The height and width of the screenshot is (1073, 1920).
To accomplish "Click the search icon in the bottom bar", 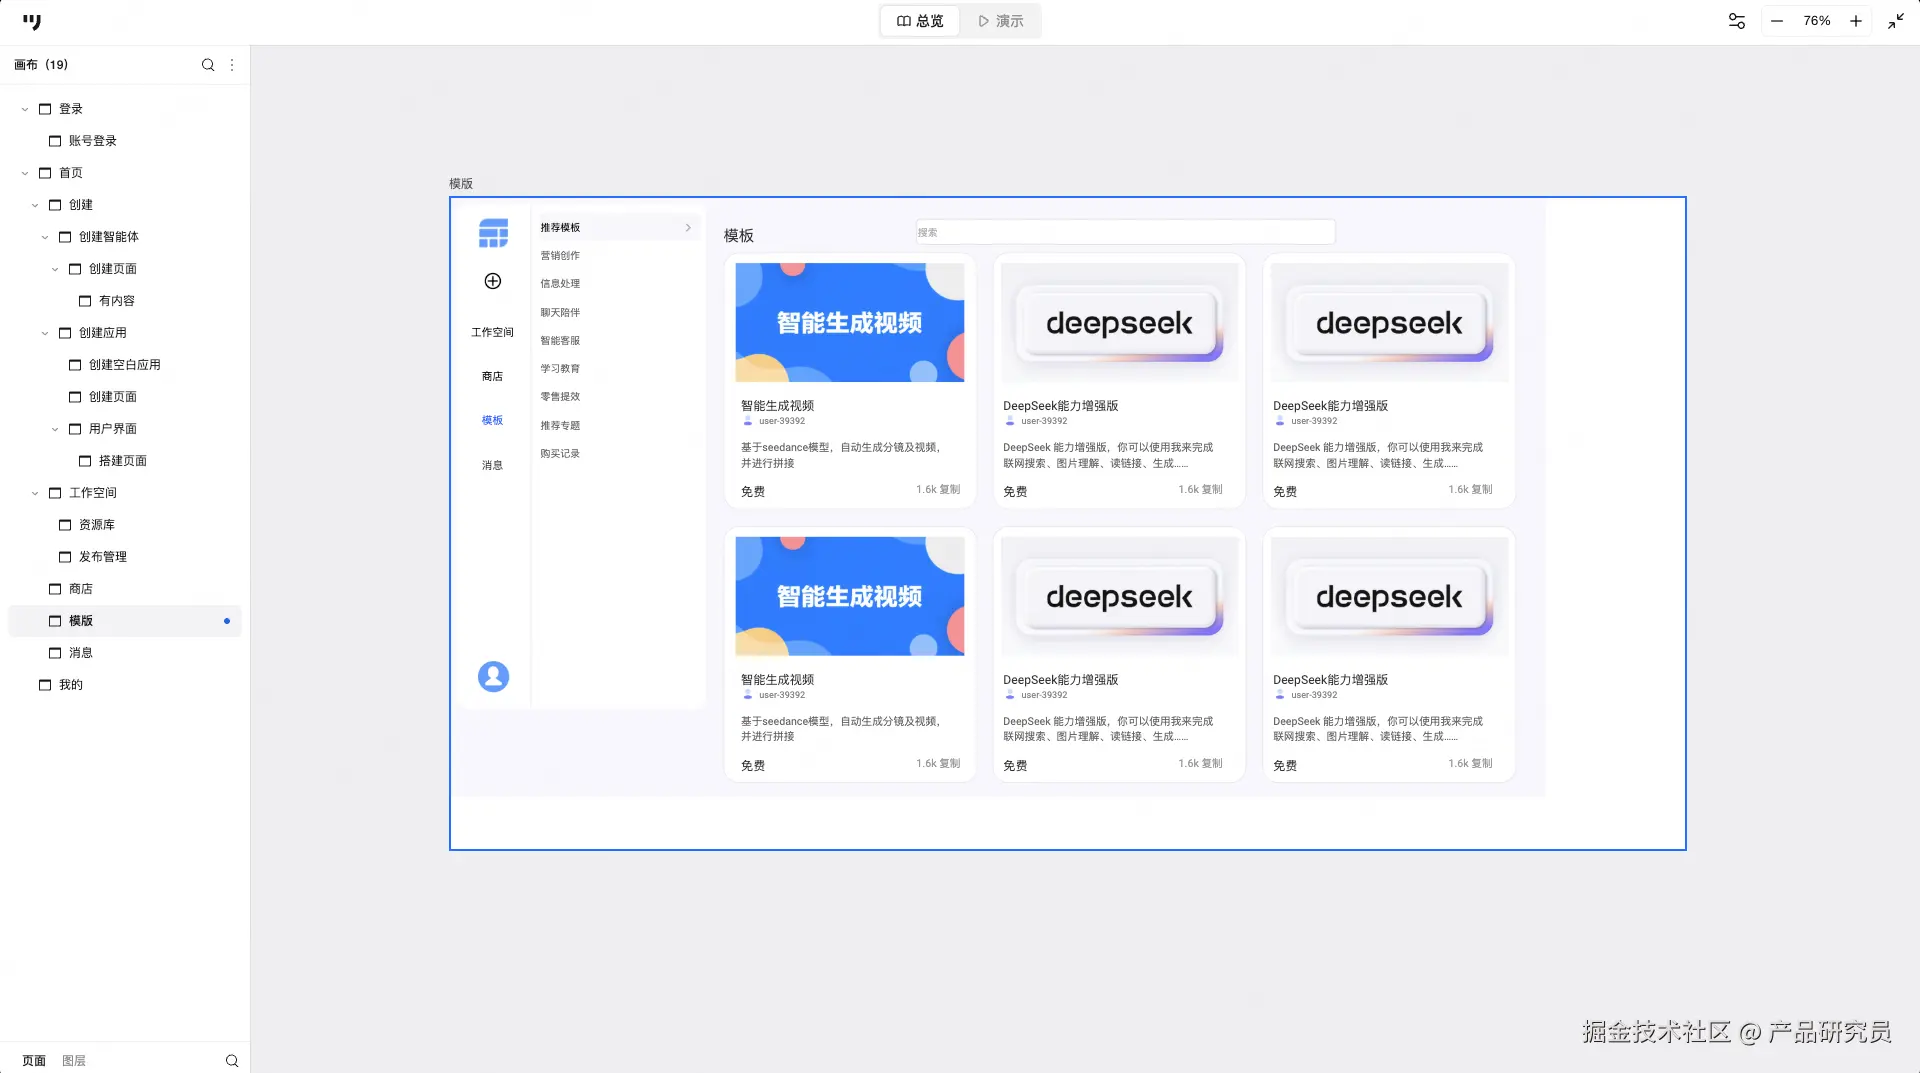I will coord(232,1061).
